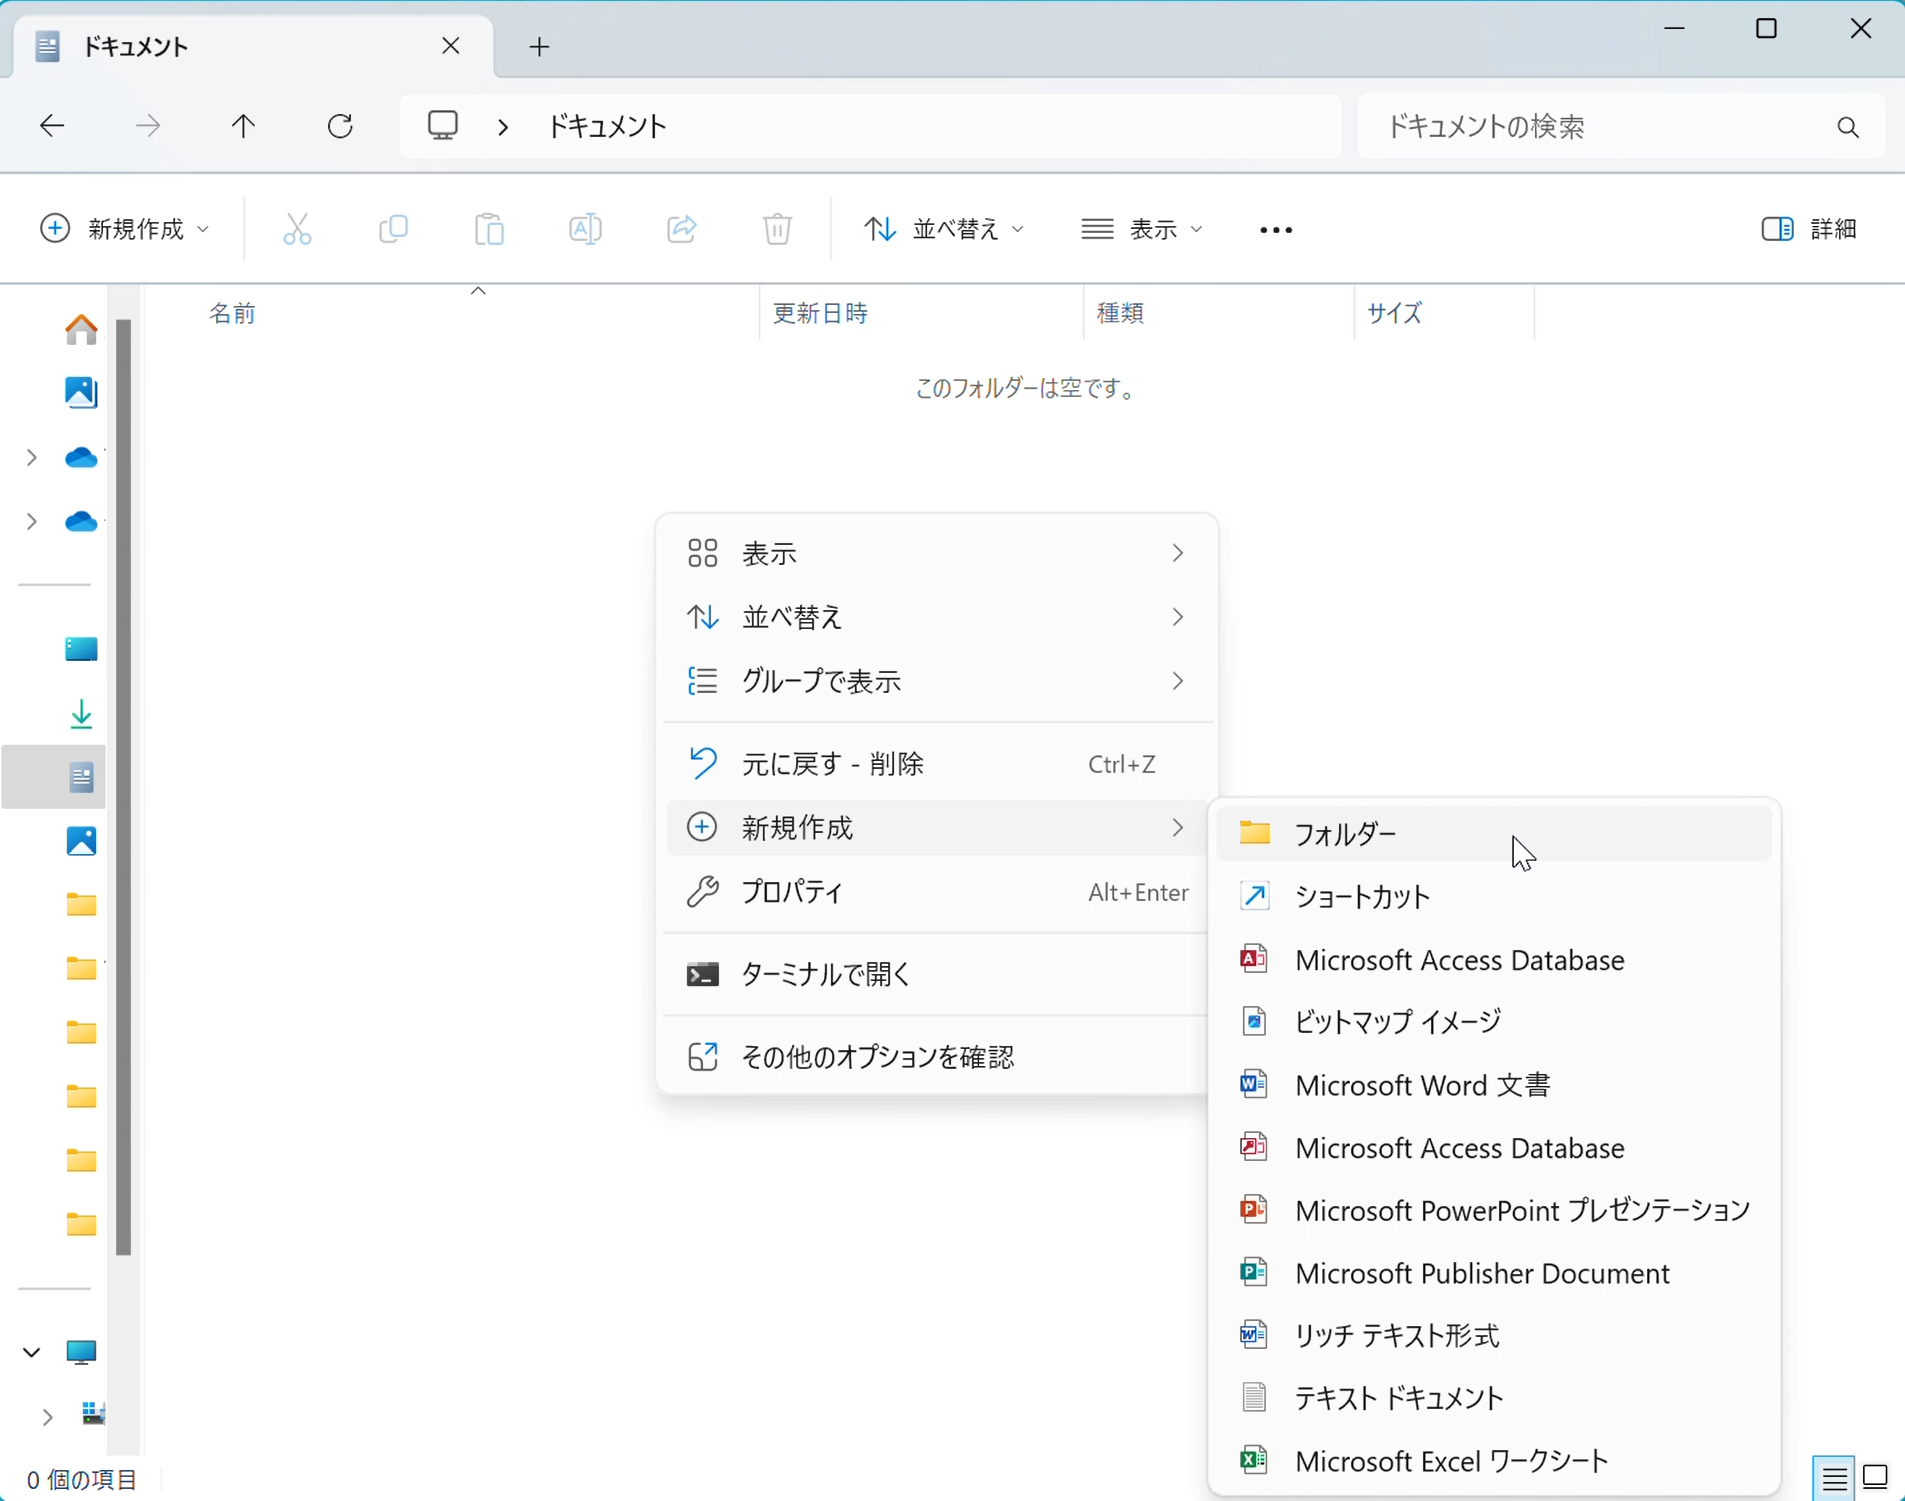This screenshot has width=1905, height=1501.
Task: Go forward with the right arrow
Action: [147, 126]
